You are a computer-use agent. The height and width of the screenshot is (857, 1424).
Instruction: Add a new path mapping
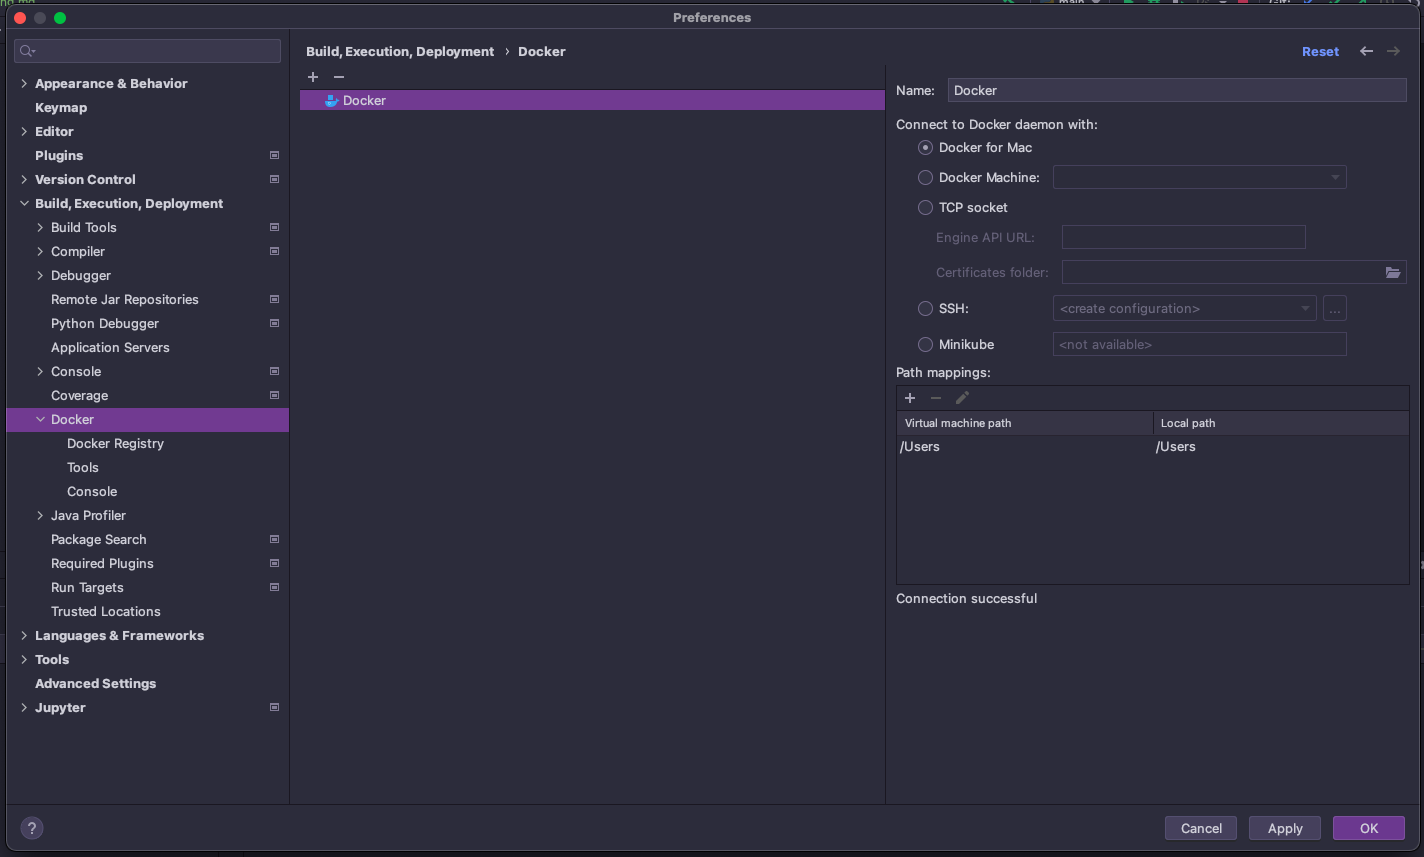[910, 397]
